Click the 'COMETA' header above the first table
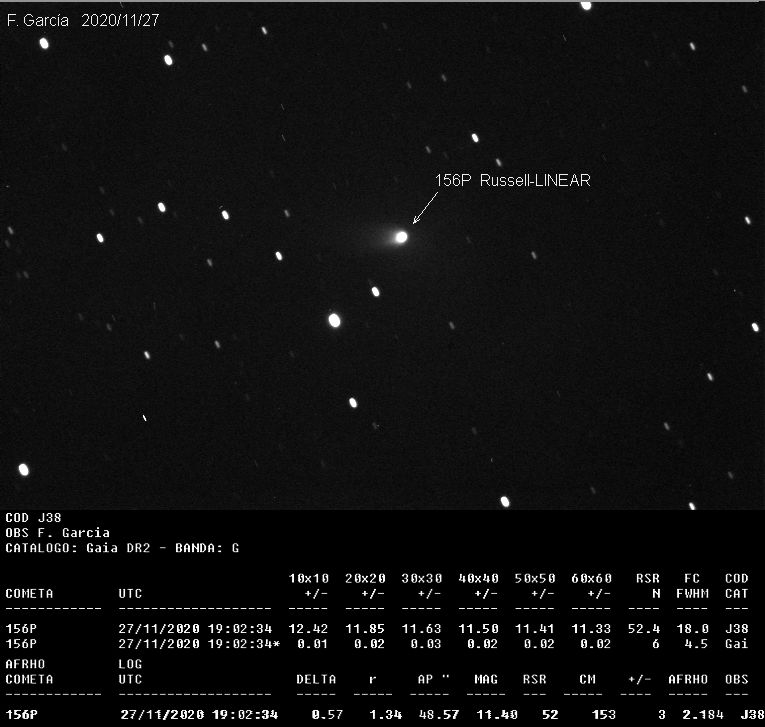Viewport: 765px width, 727px height. [x=29, y=594]
